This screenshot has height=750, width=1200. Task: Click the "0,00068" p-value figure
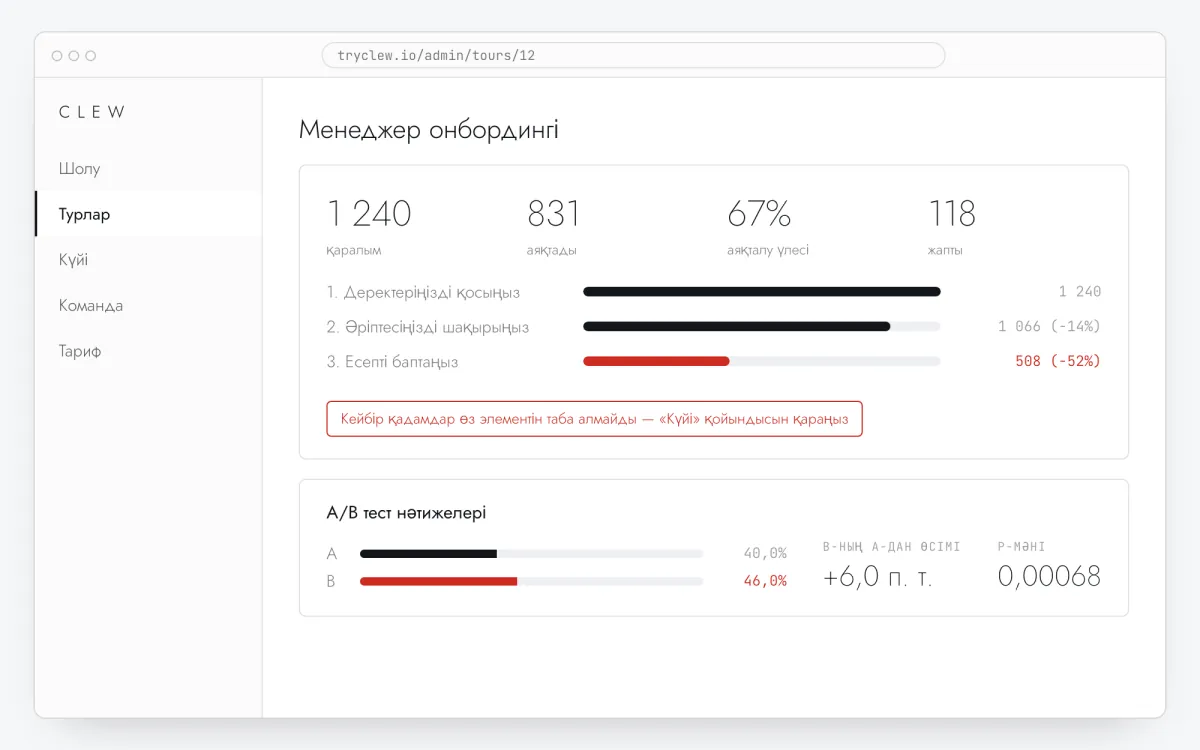(x=1049, y=576)
